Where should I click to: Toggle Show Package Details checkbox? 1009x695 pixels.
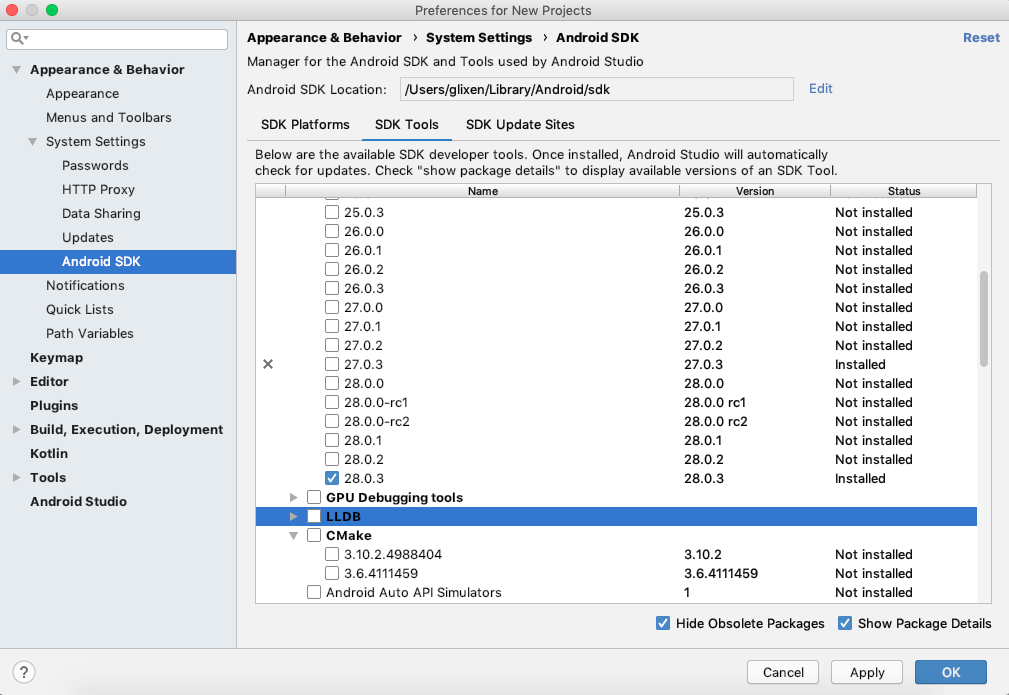pos(845,623)
